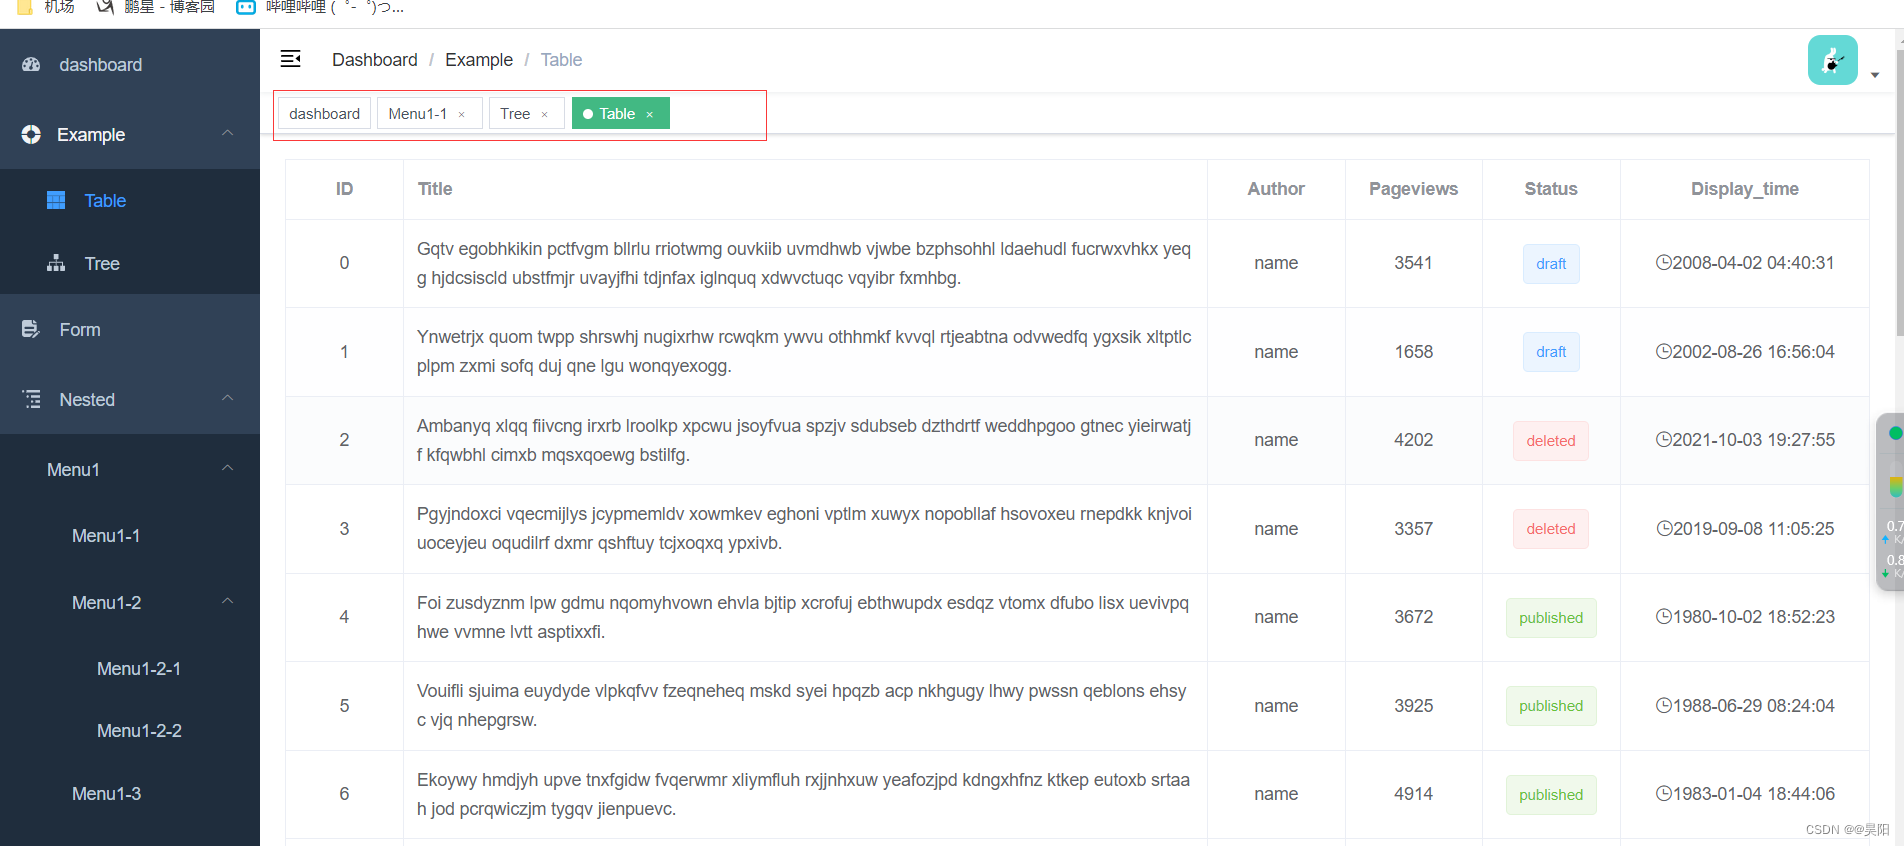Click the Nested list icon in sidebar
The width and height of the screenshot is (1904, 846).
click(x=31, y=399)
